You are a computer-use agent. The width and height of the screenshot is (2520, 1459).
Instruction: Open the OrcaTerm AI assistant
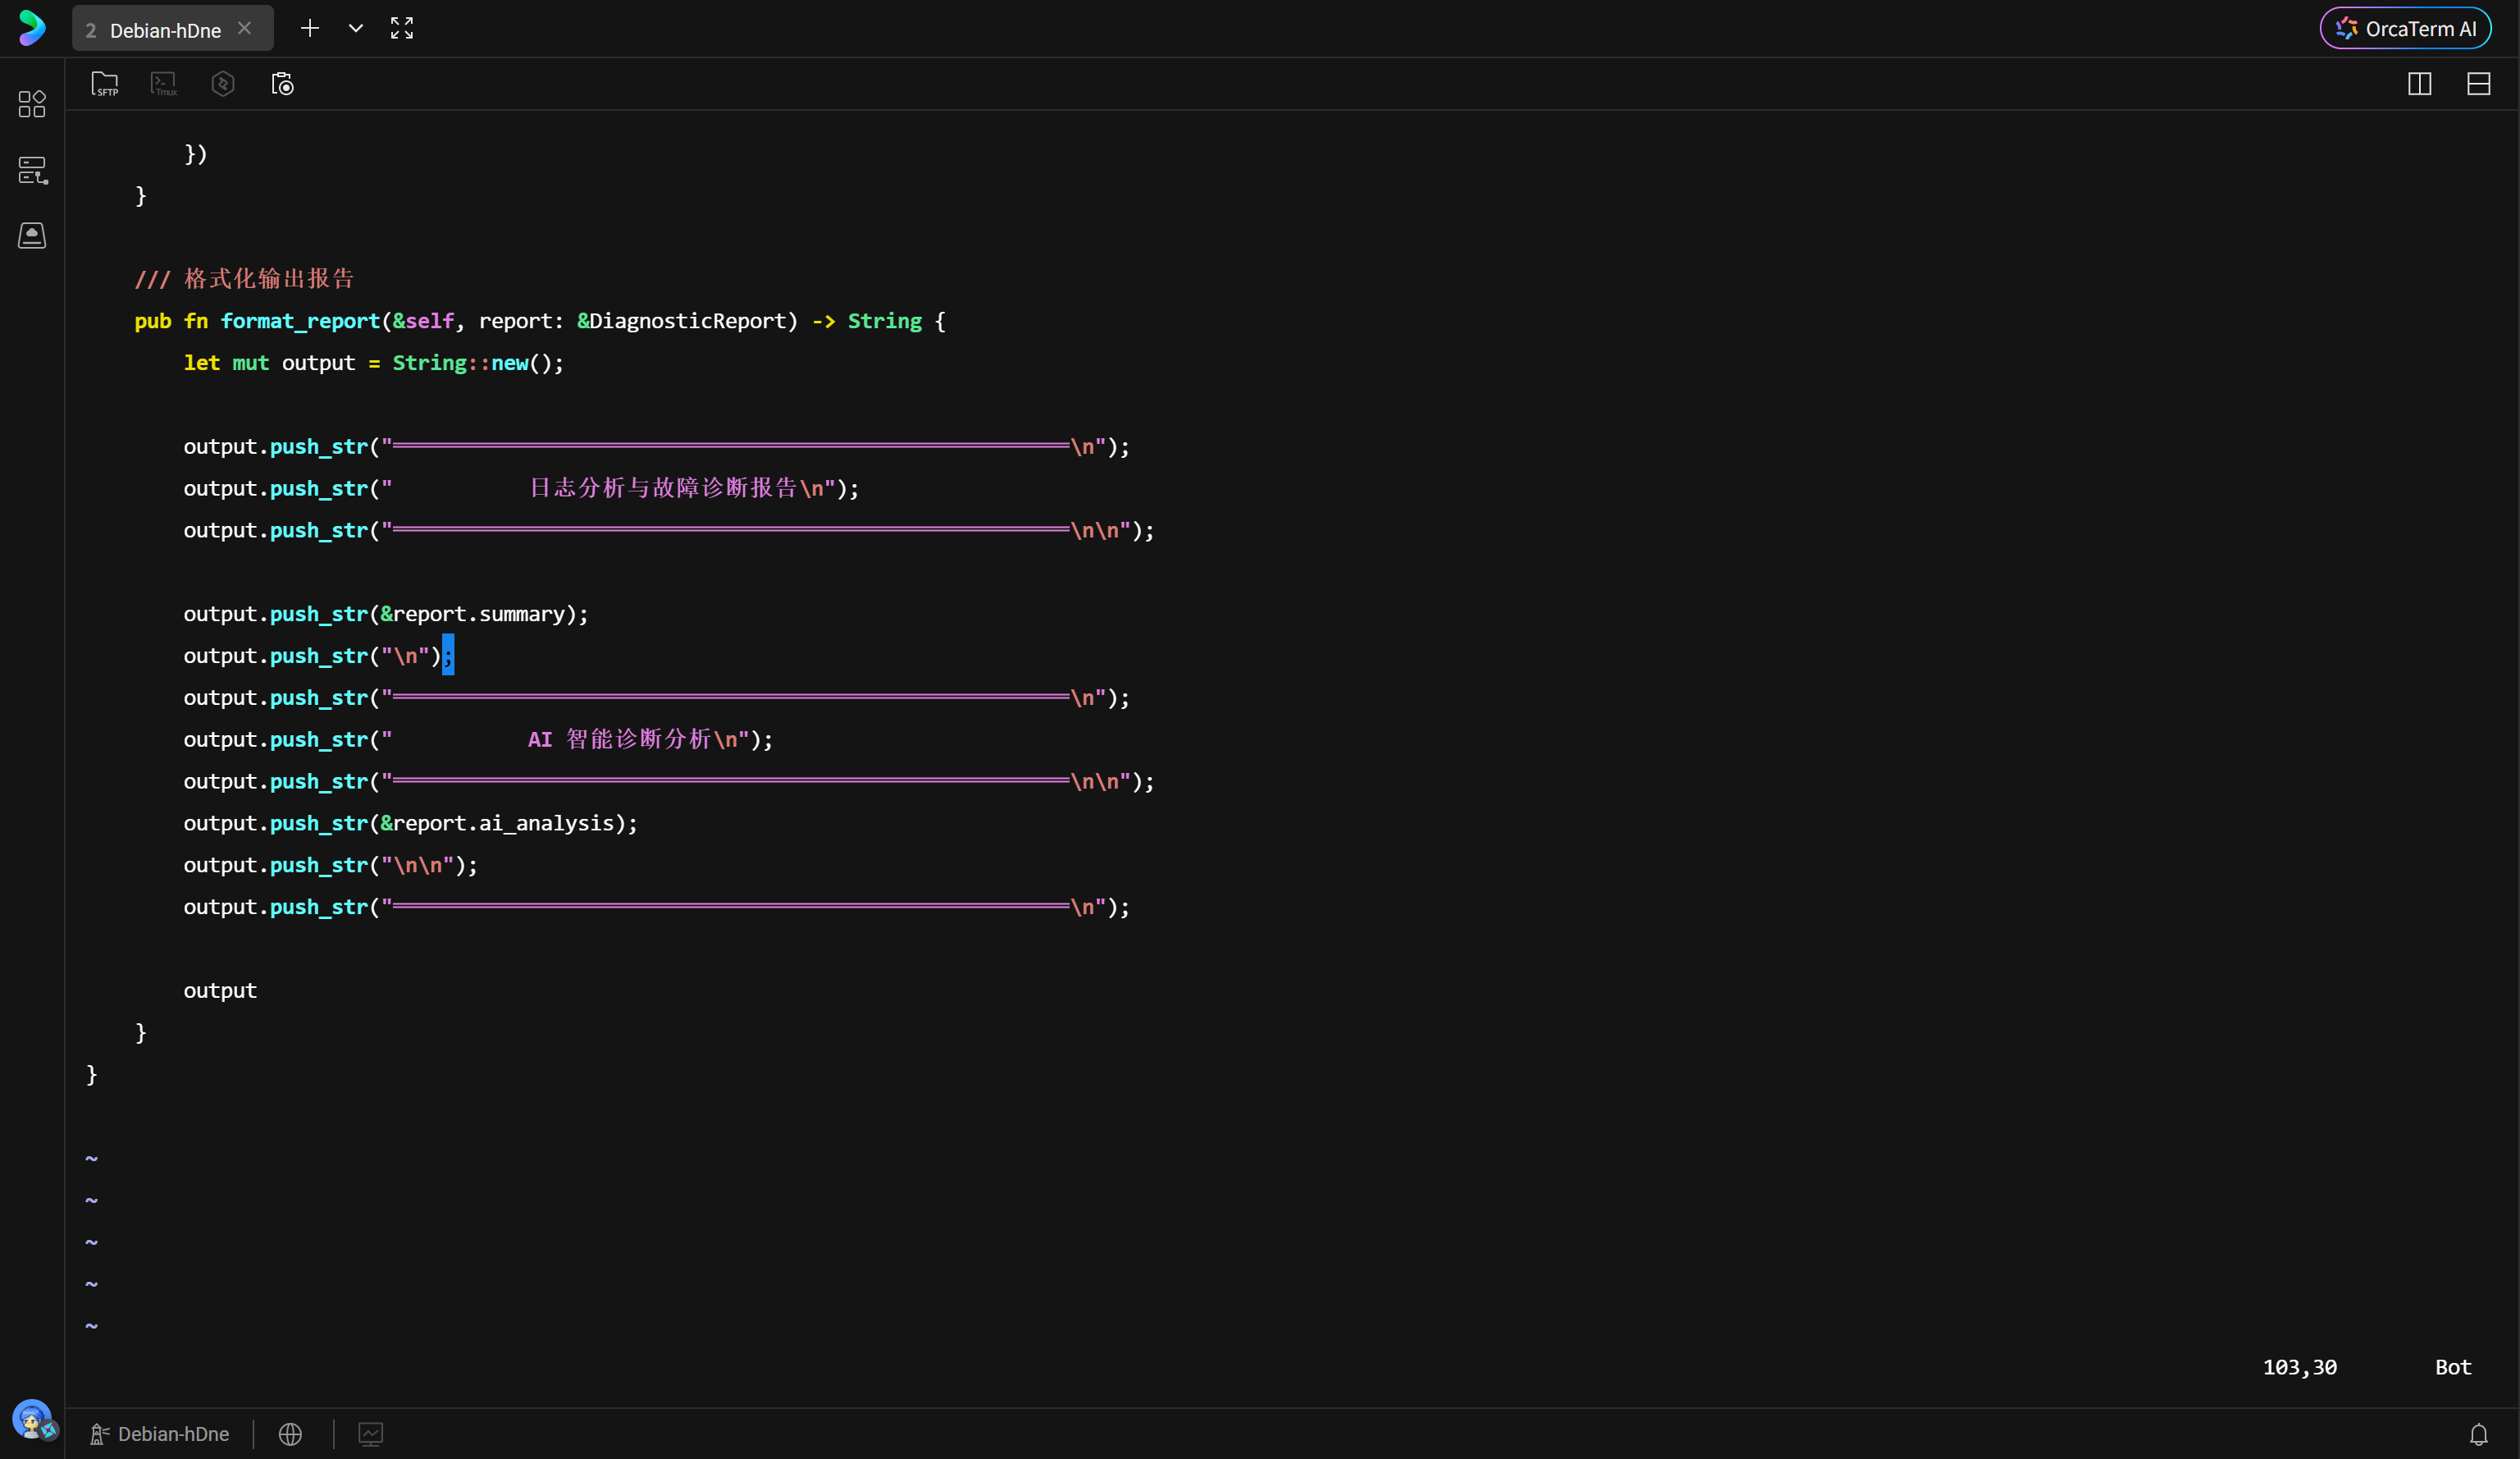point(2405,29)
